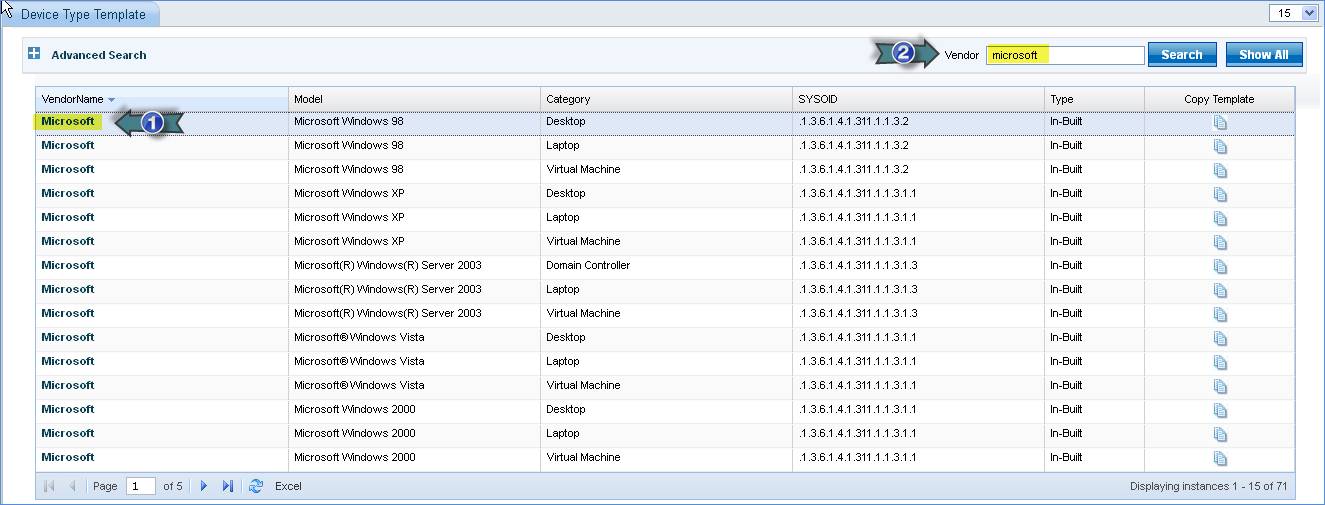This screenshot has width=1325, height=505.
Task: Click the page number input box
Action: [141, 486]
